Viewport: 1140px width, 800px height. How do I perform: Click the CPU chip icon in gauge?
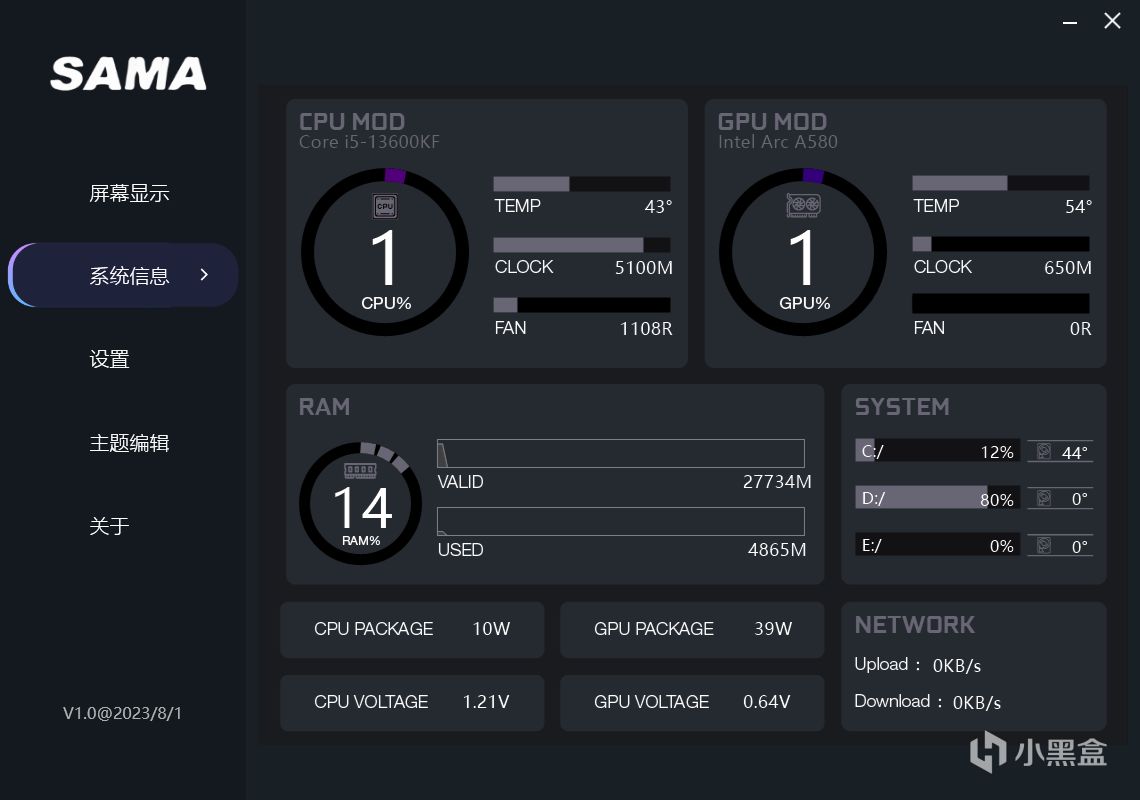385,206
